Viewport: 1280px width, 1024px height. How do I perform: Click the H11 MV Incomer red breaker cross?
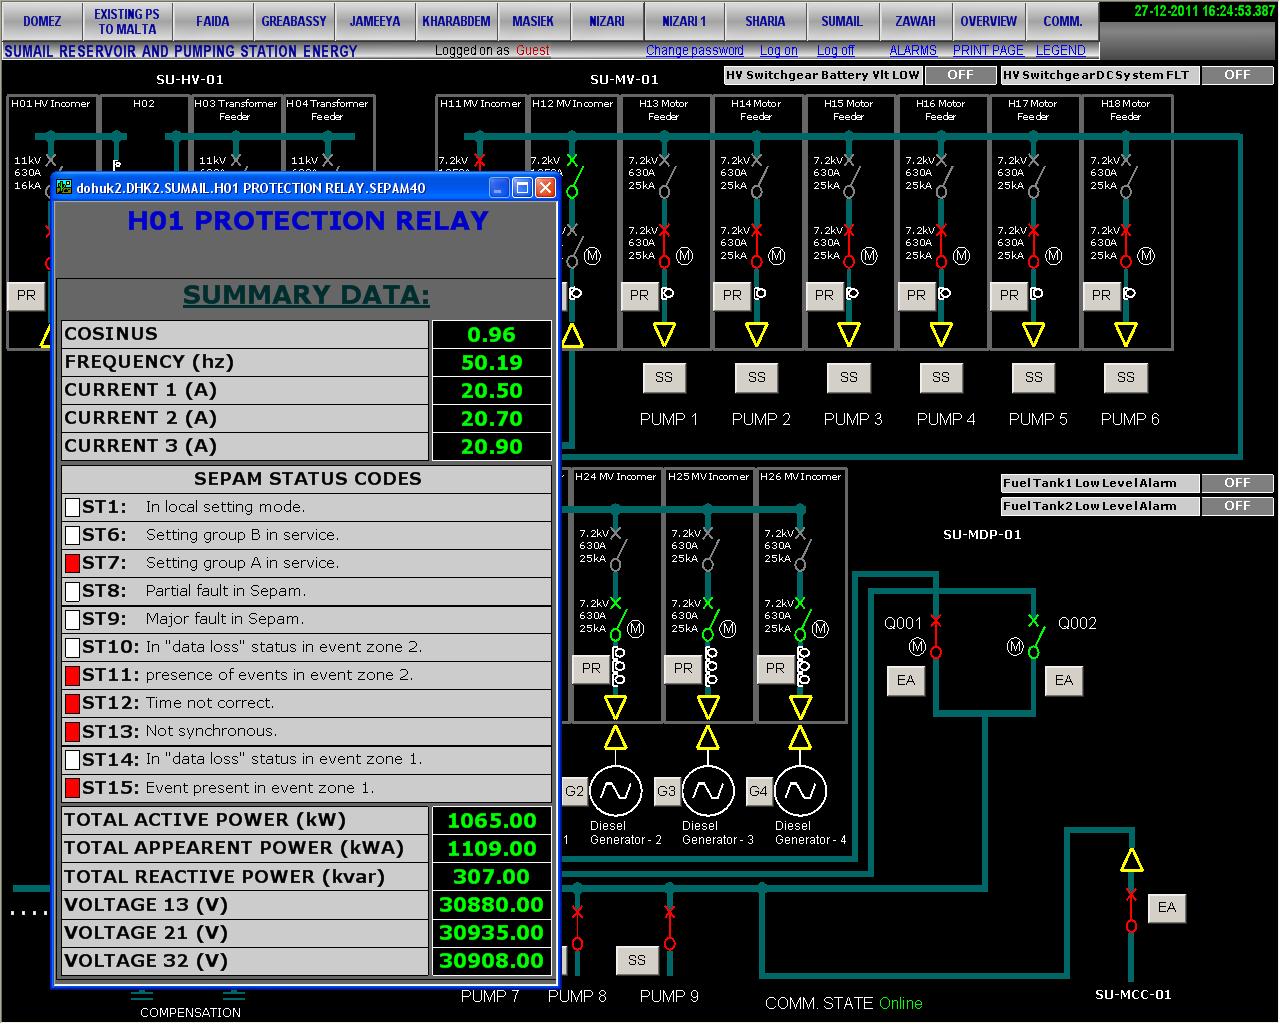click(480, 160)
